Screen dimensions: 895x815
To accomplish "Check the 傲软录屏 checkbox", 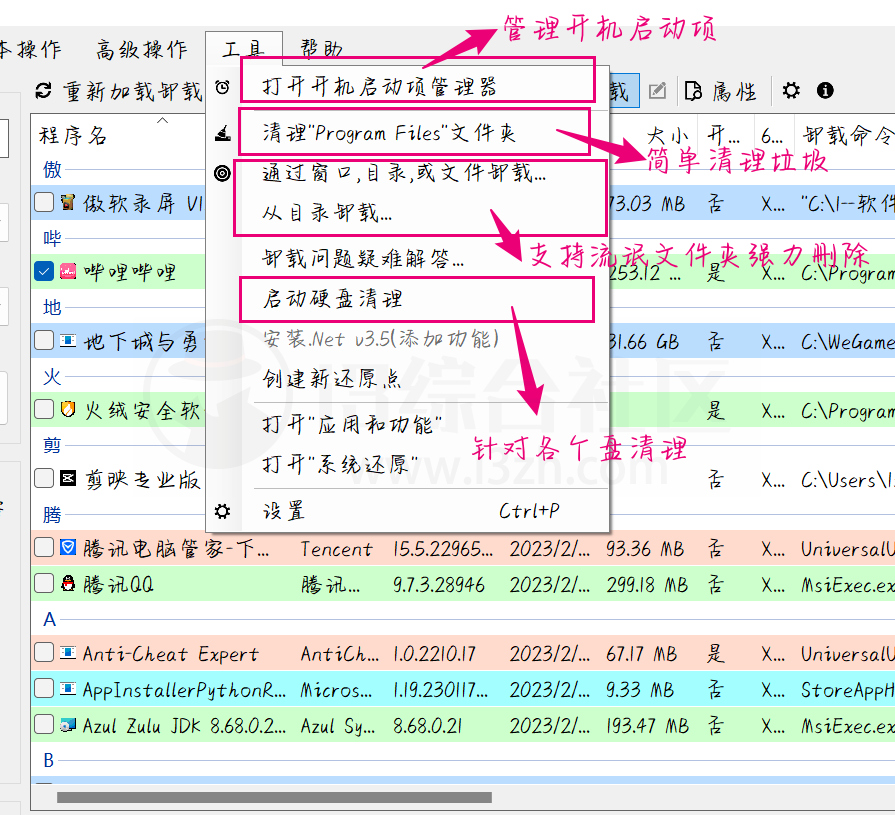I will click(x=44, y=202).
